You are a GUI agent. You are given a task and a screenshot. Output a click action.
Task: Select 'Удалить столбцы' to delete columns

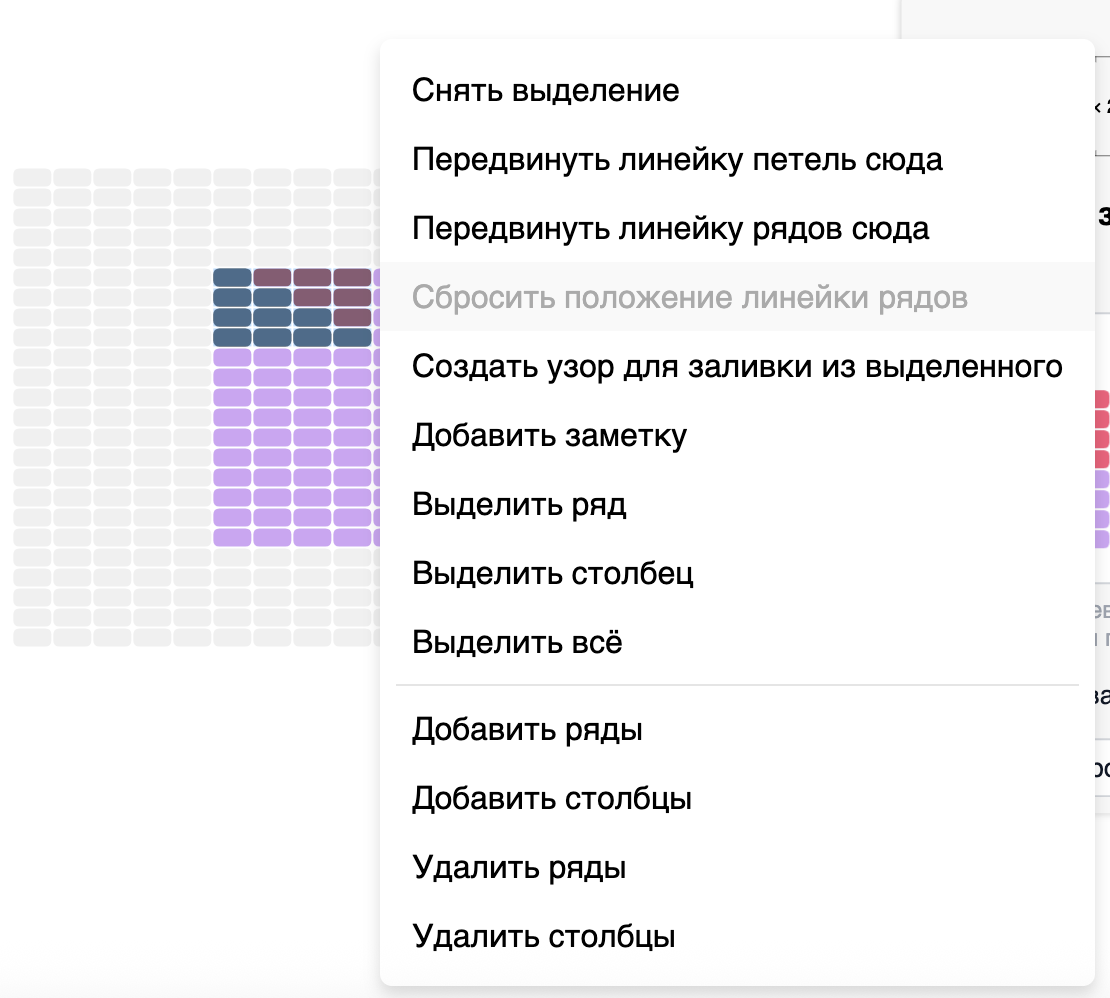pyautogui.click(x=545, y=936)
